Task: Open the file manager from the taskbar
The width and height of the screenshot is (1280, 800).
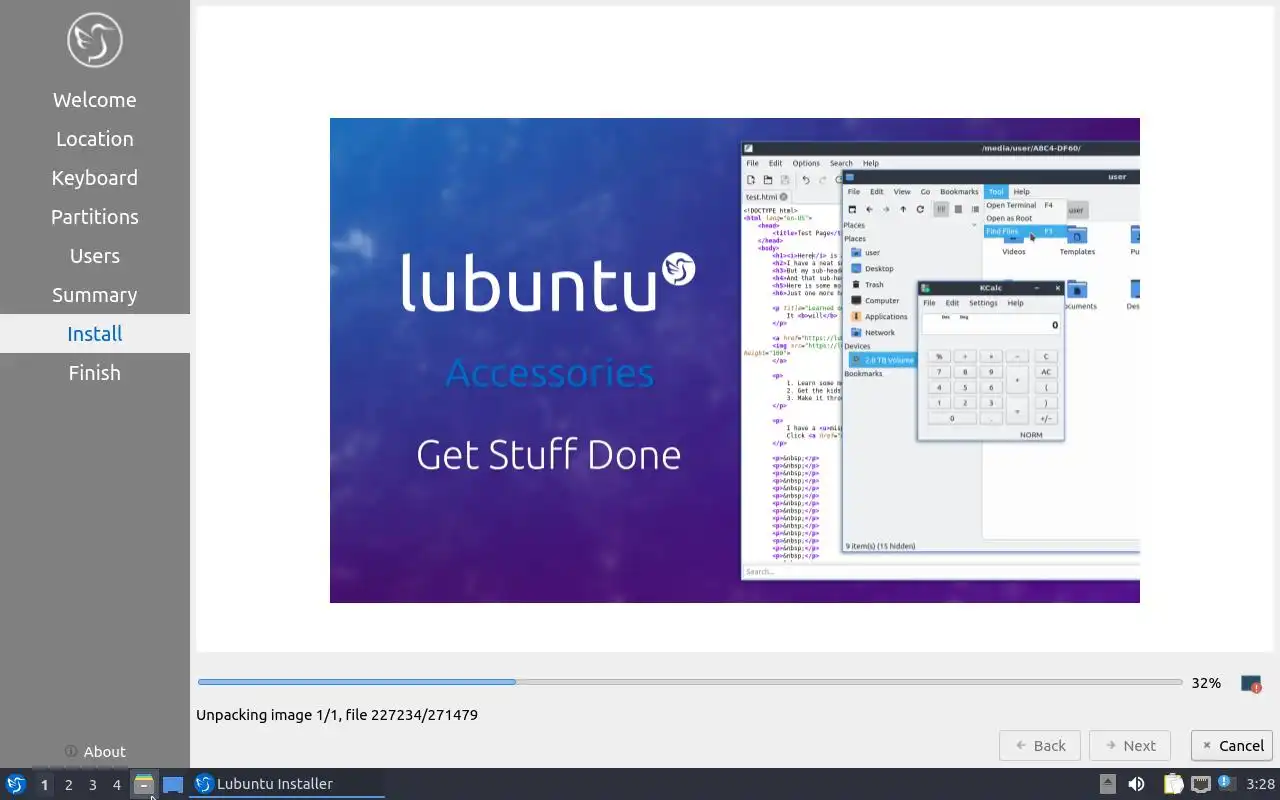Action: (144, 784)
